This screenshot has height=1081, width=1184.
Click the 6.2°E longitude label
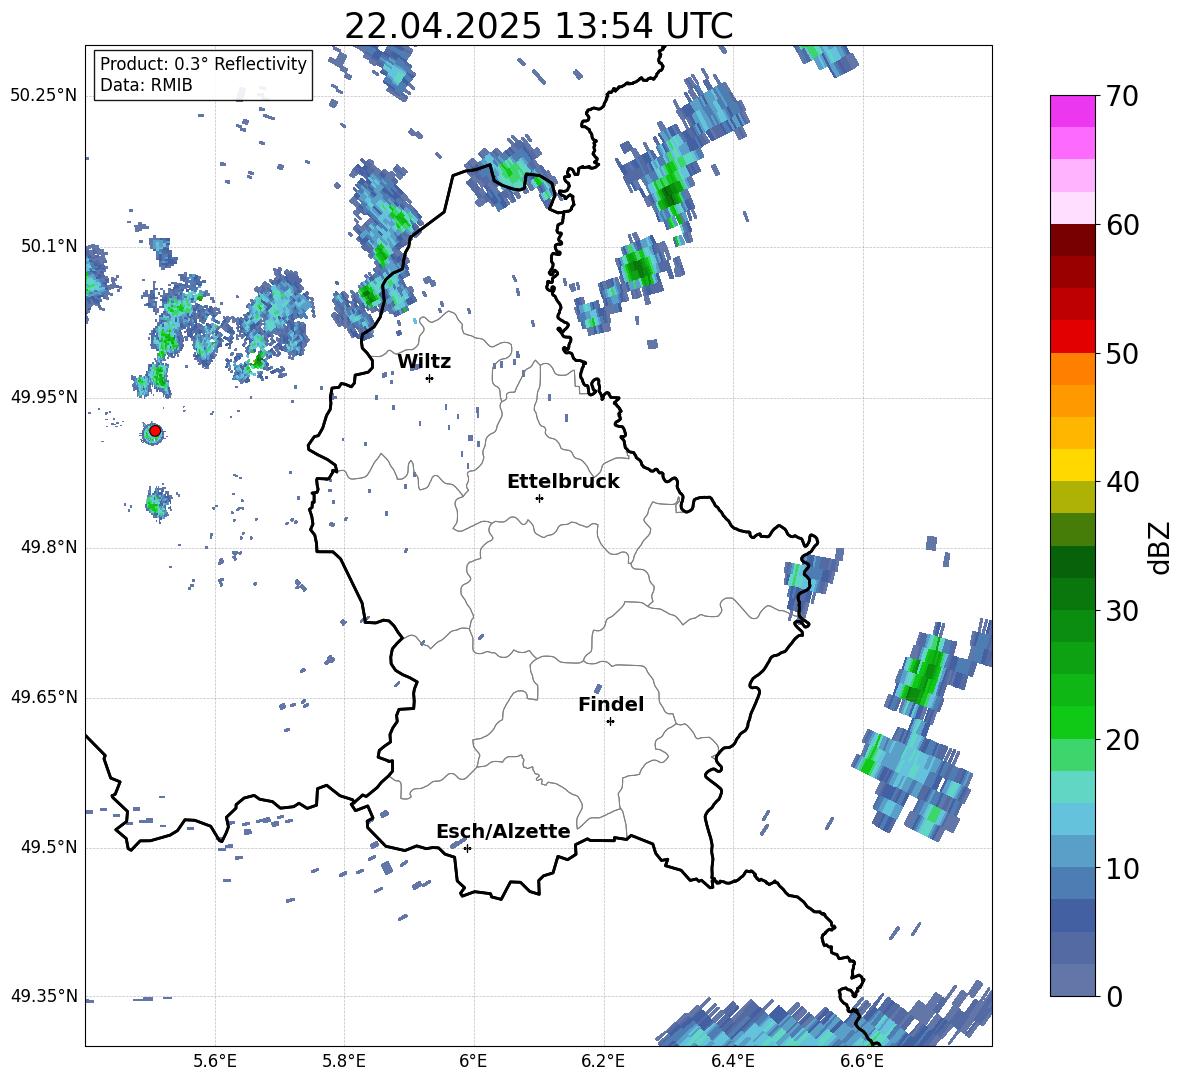click(x=603, y=1061)
